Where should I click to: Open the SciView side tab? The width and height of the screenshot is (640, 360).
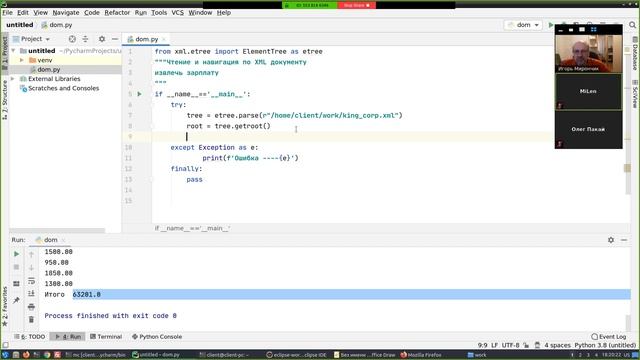tap(635, 94)
